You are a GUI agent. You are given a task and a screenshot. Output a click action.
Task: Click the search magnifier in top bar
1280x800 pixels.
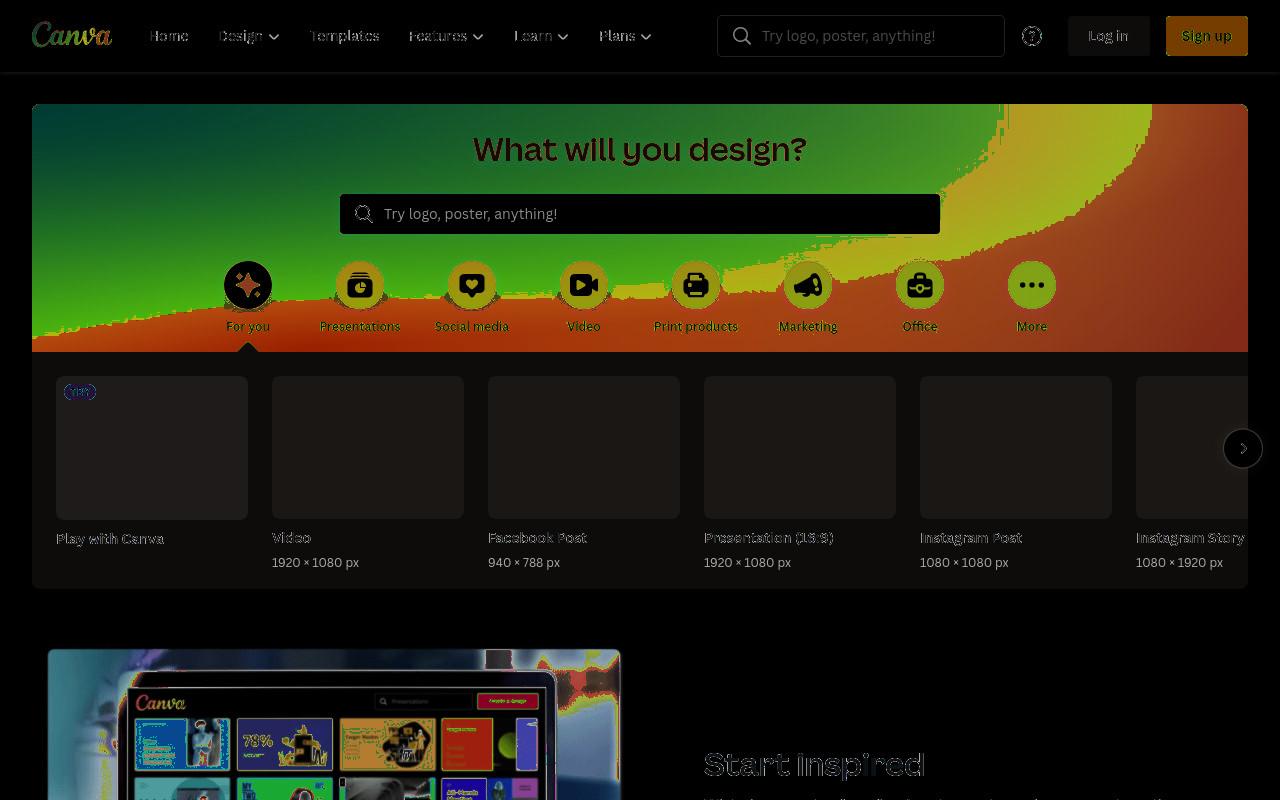coord(742,36)
